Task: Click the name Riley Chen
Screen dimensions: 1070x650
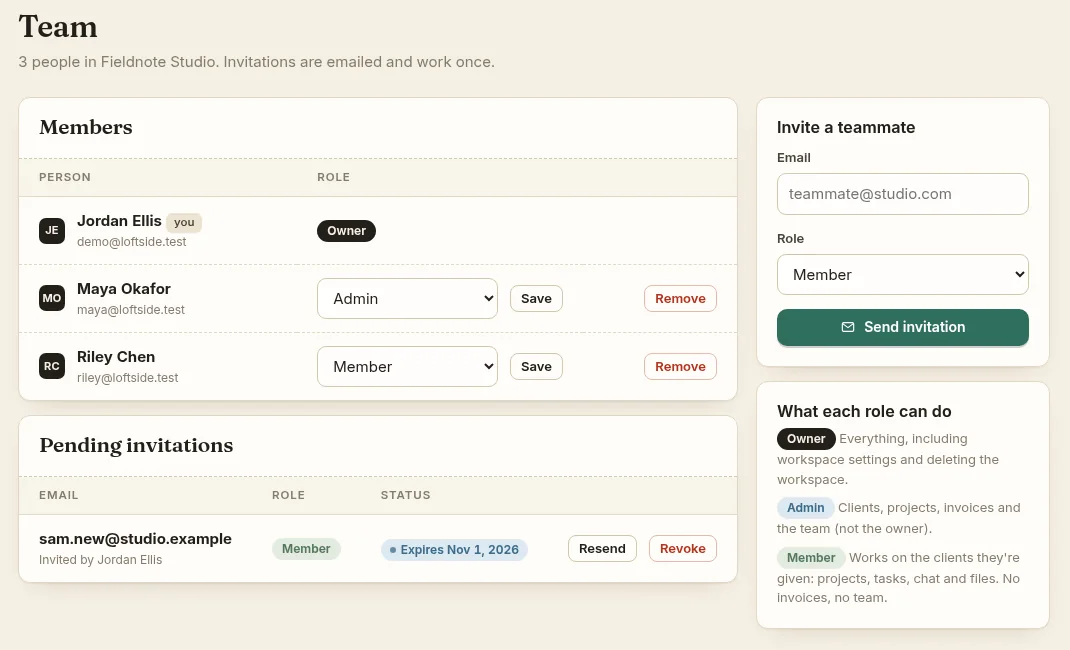Action: coord(116,357)
